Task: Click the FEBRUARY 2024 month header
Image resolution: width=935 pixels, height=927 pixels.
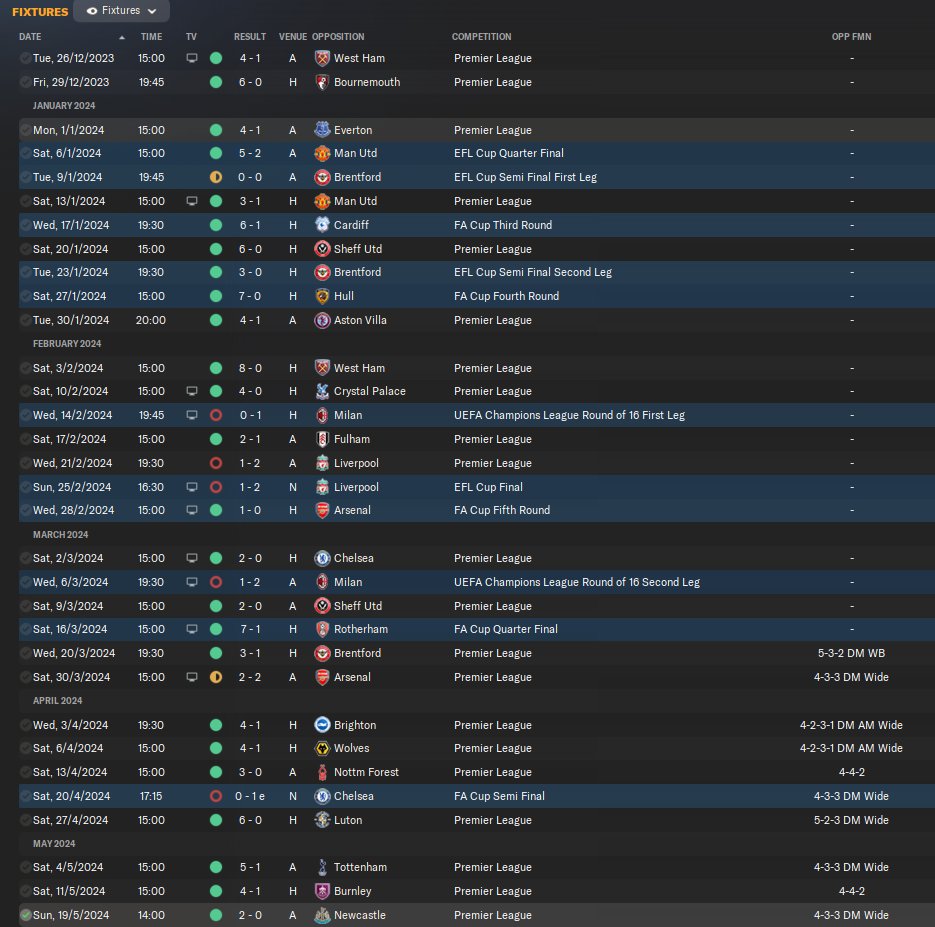Action: [x=67, y=344]
